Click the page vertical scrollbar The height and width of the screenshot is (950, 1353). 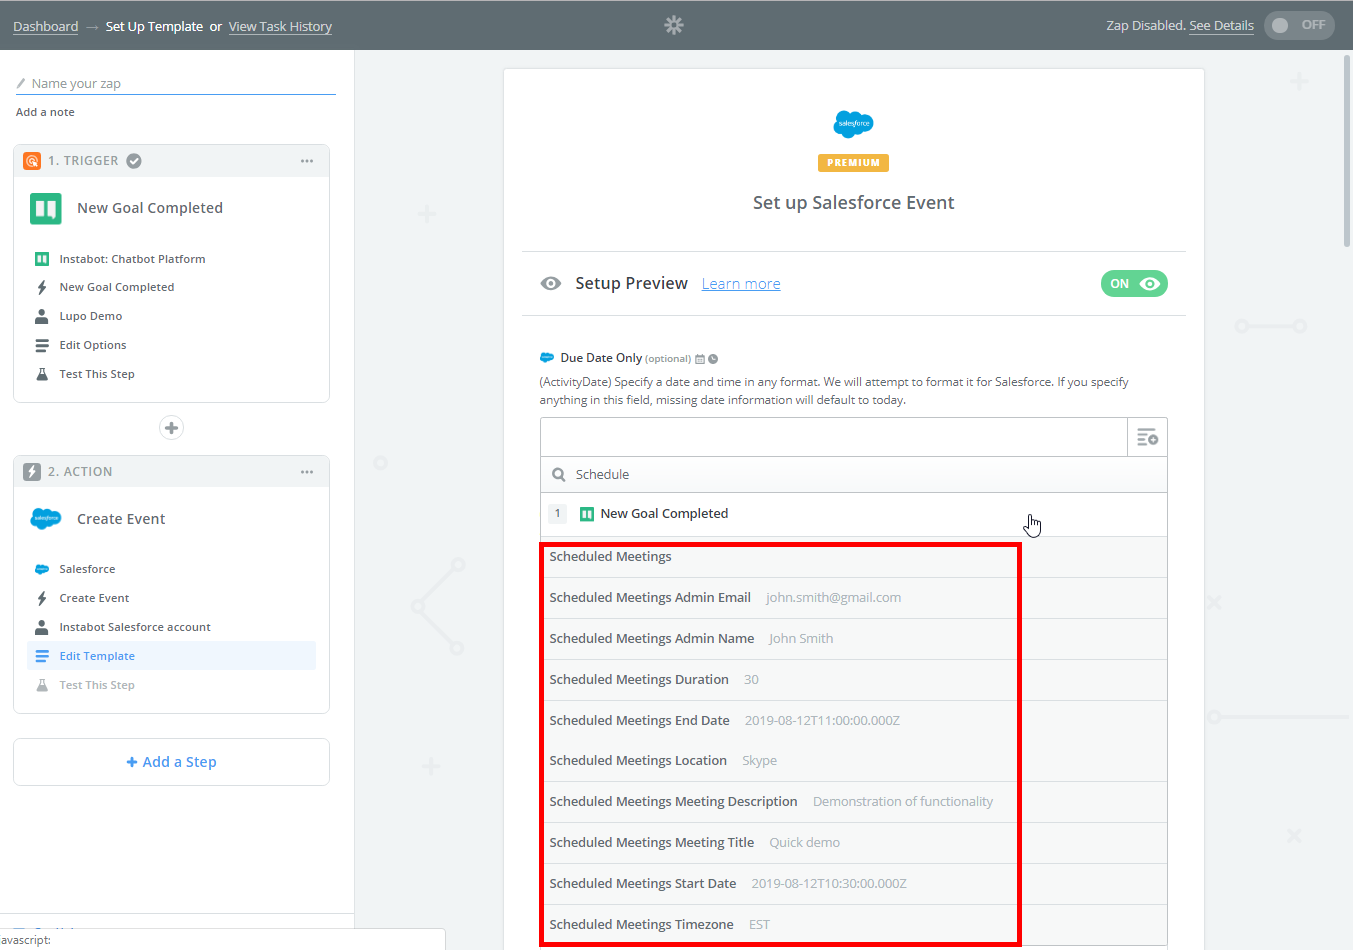tap(1347, 150)
